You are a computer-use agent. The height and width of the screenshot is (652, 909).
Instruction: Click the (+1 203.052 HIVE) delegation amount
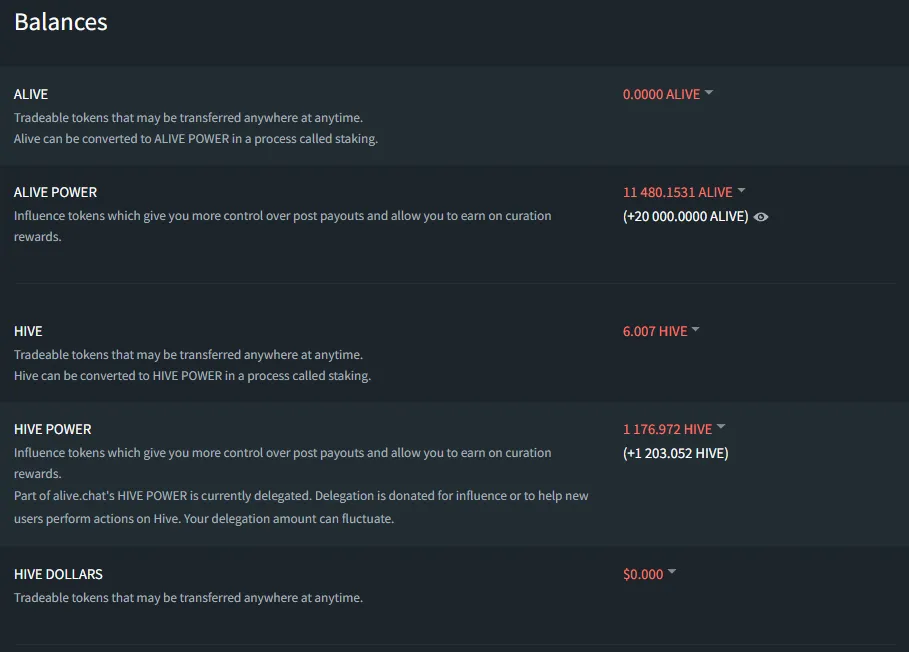pos(675,453)
